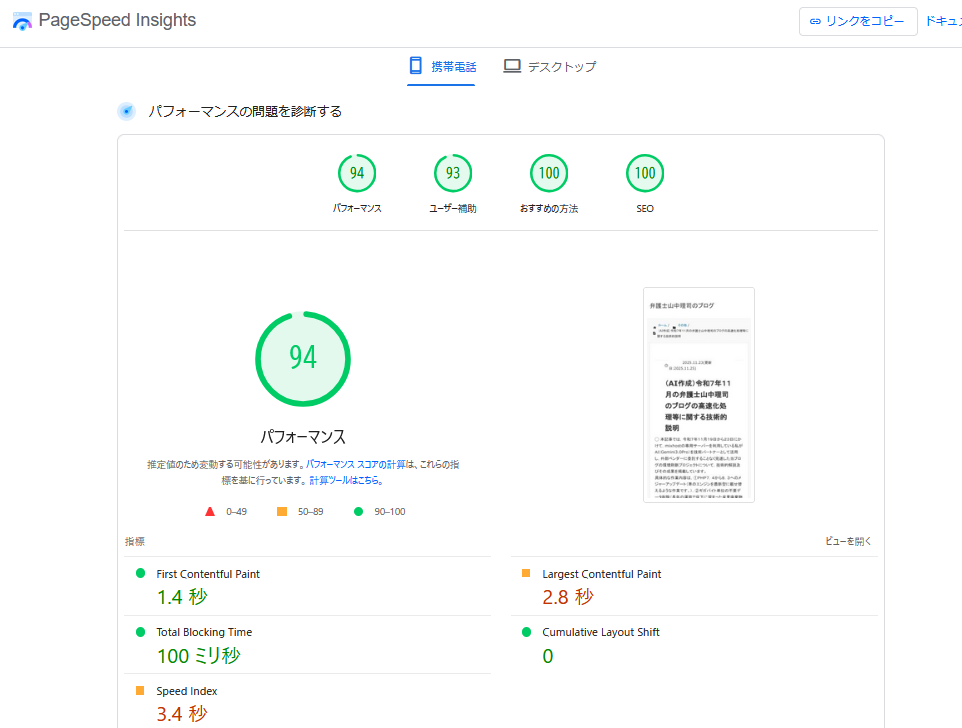This screenshot has width=962, height=728.
Task: Expand the Largest Contentful Paint metric
Action: (x=601, y=574)
